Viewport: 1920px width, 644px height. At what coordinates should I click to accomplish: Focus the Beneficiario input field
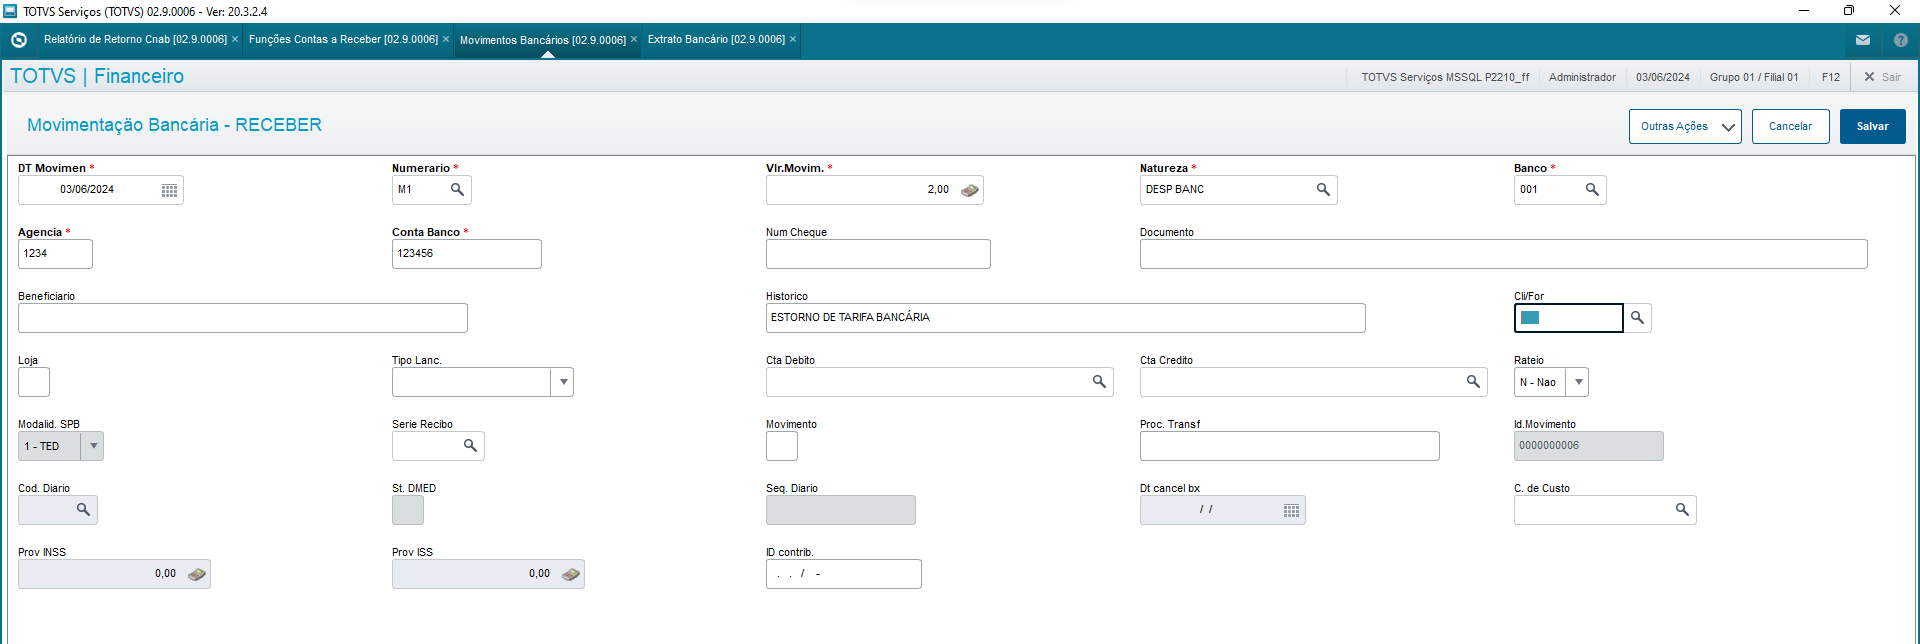(242, 318)
